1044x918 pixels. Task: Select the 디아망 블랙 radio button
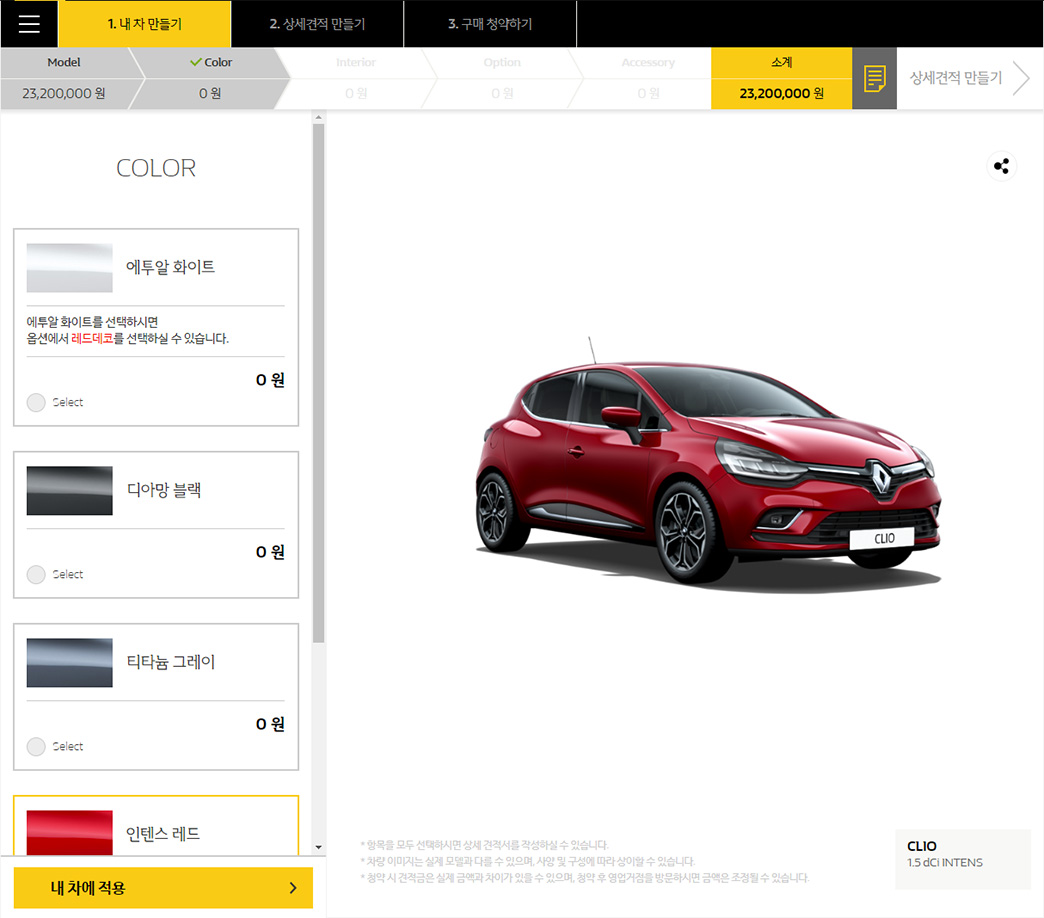tap(36, 574)
